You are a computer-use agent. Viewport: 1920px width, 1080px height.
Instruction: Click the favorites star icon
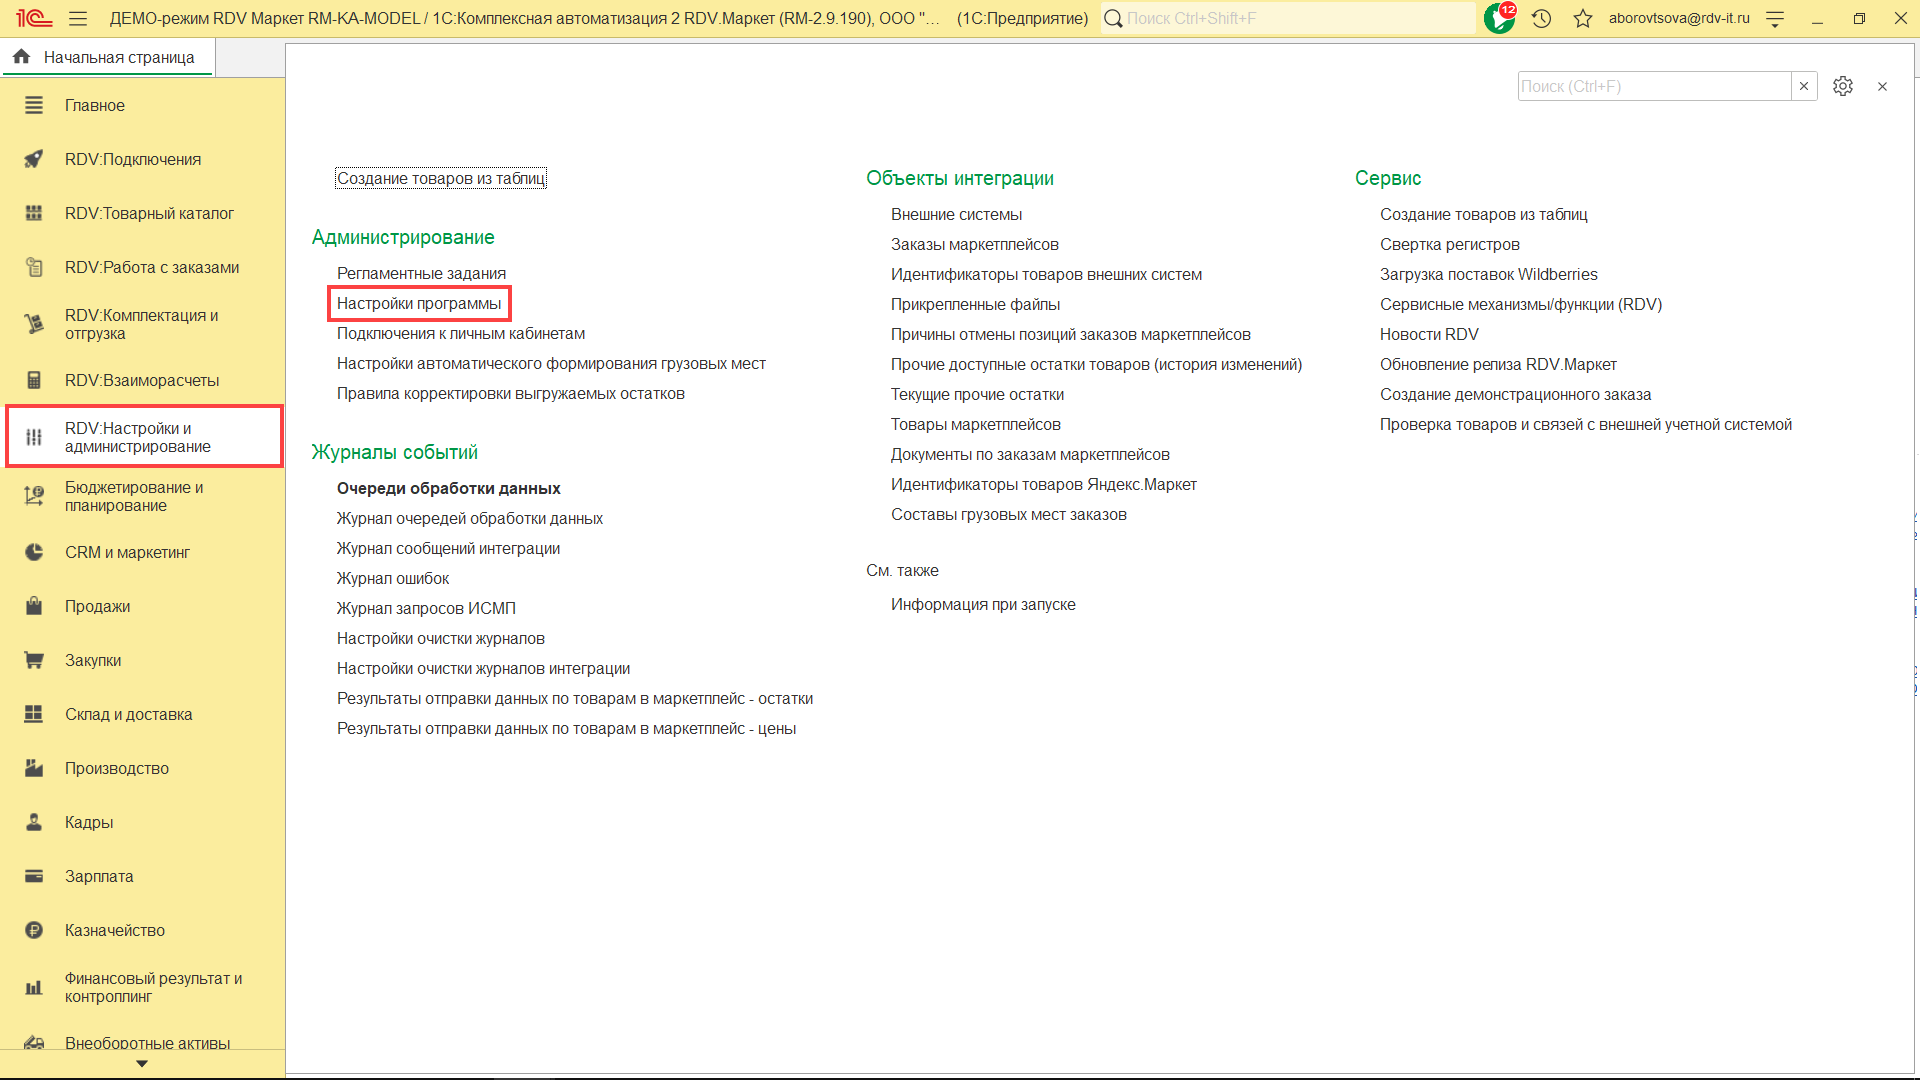click(x=1582, y=18)
